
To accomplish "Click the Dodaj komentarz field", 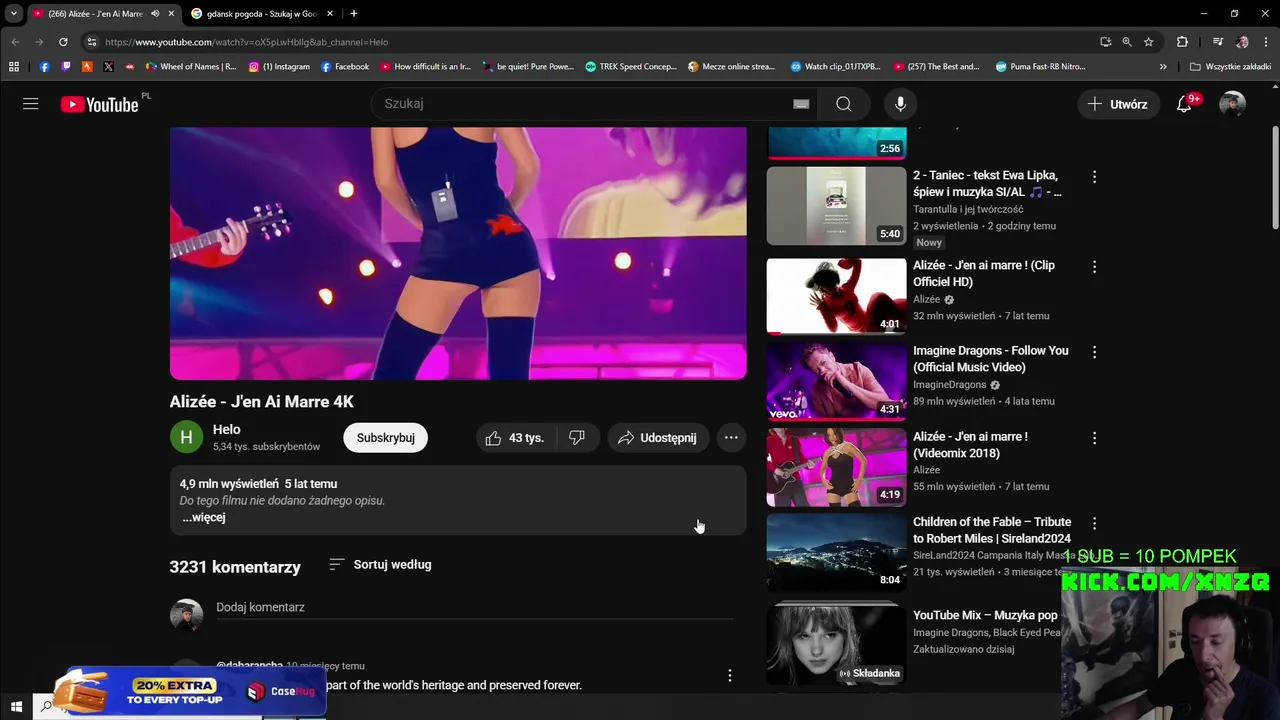I will pyautogui.click(x=474, y=608).
